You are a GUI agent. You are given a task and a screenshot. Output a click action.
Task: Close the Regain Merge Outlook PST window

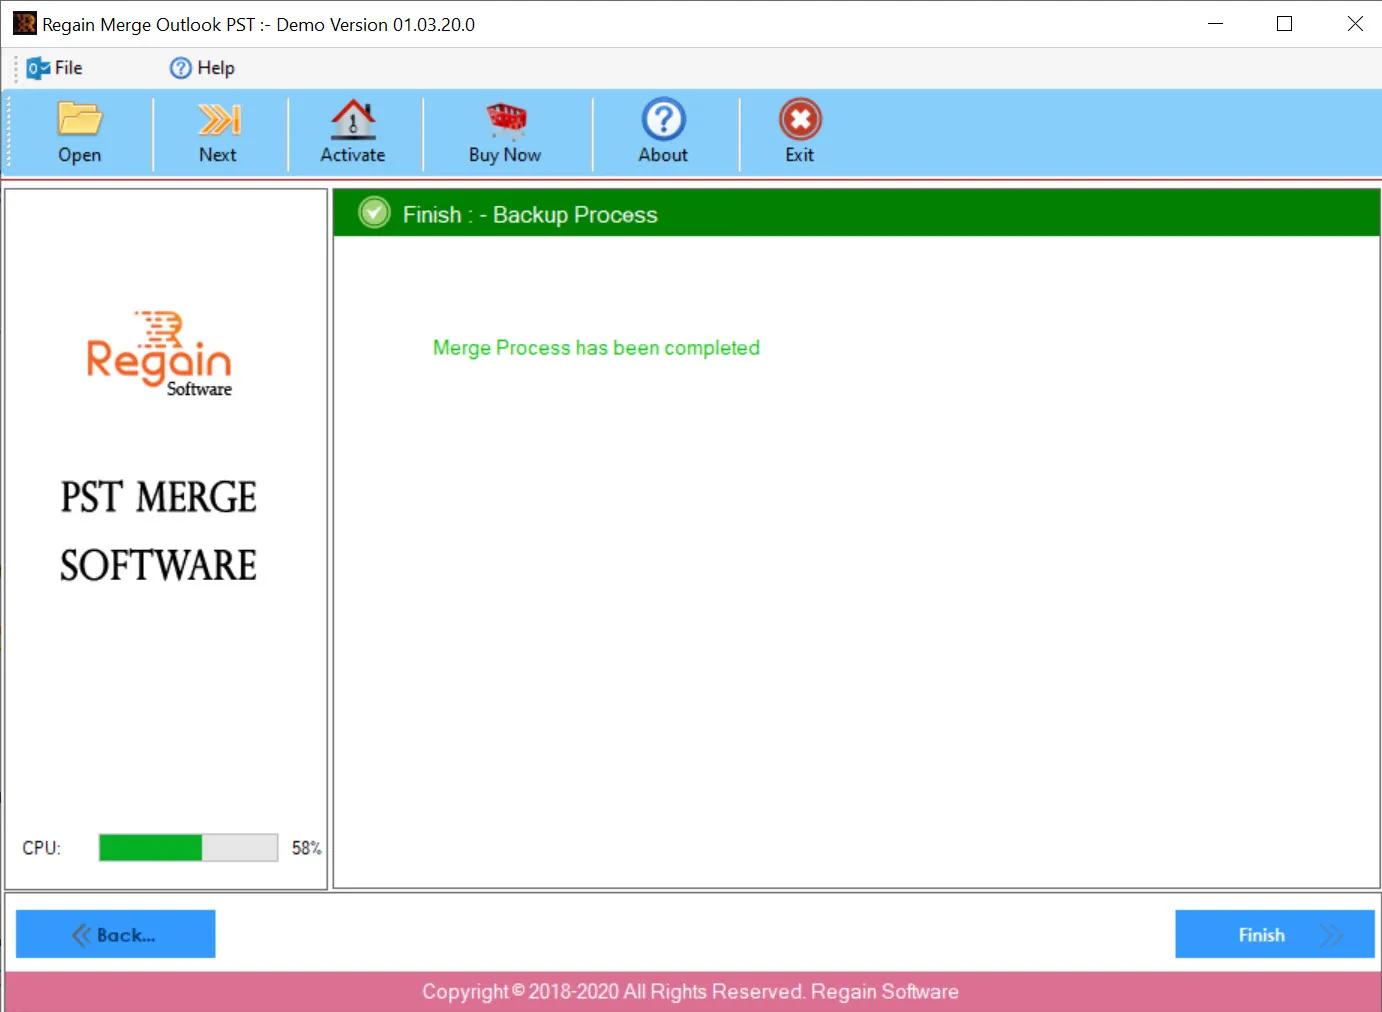tap(1355, 24)
